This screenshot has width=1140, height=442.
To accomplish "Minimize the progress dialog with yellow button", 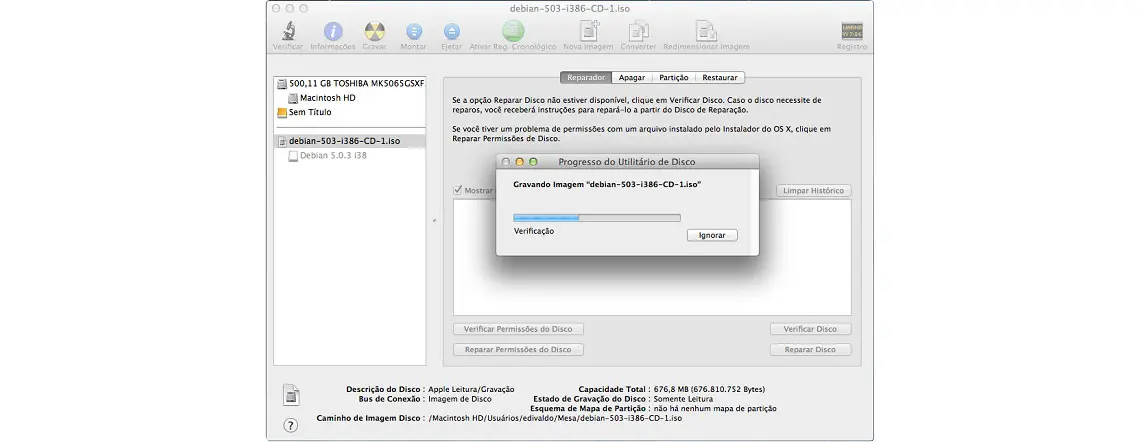I will point(519,161).
